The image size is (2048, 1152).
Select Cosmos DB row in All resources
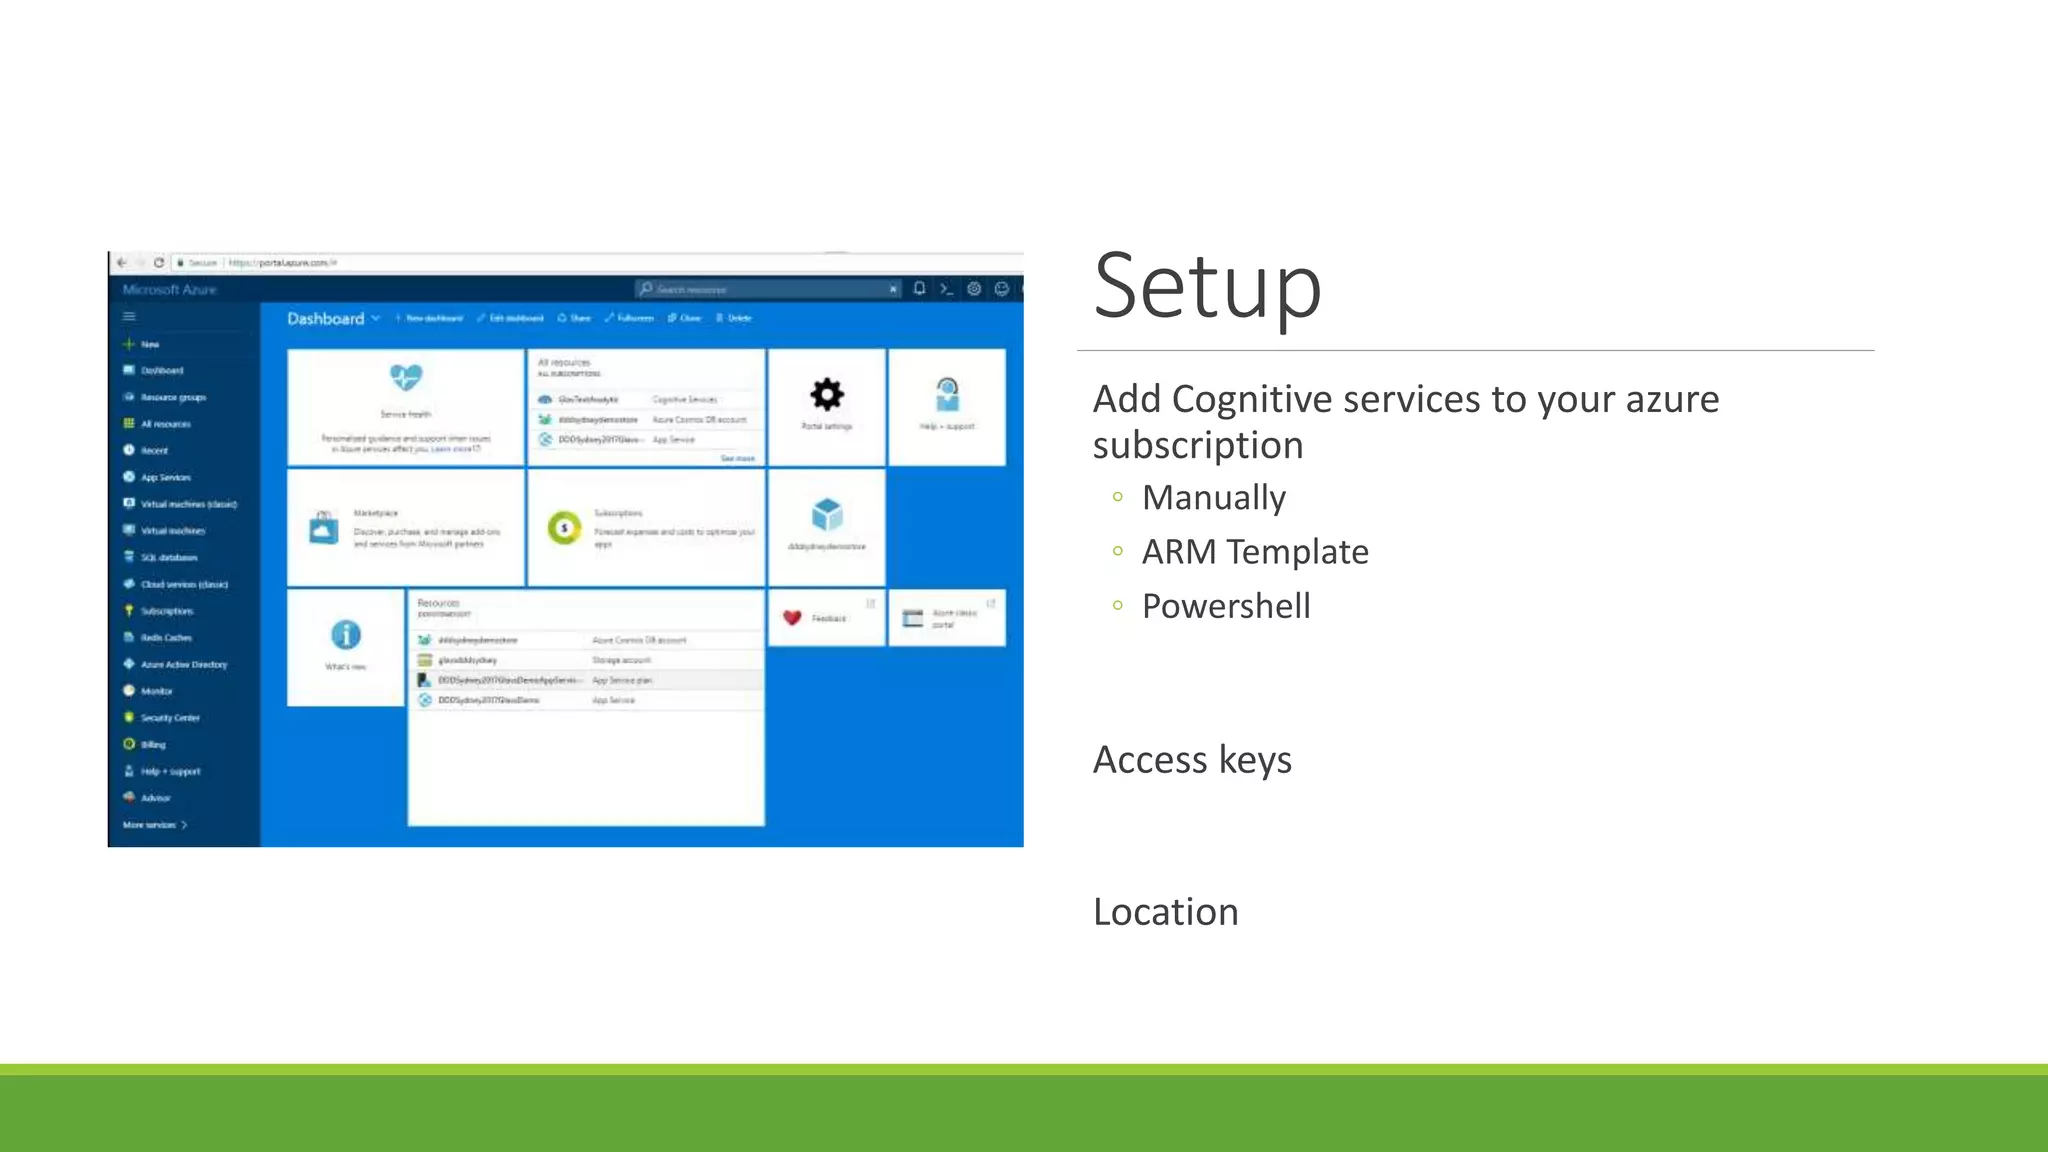[646, 419]
